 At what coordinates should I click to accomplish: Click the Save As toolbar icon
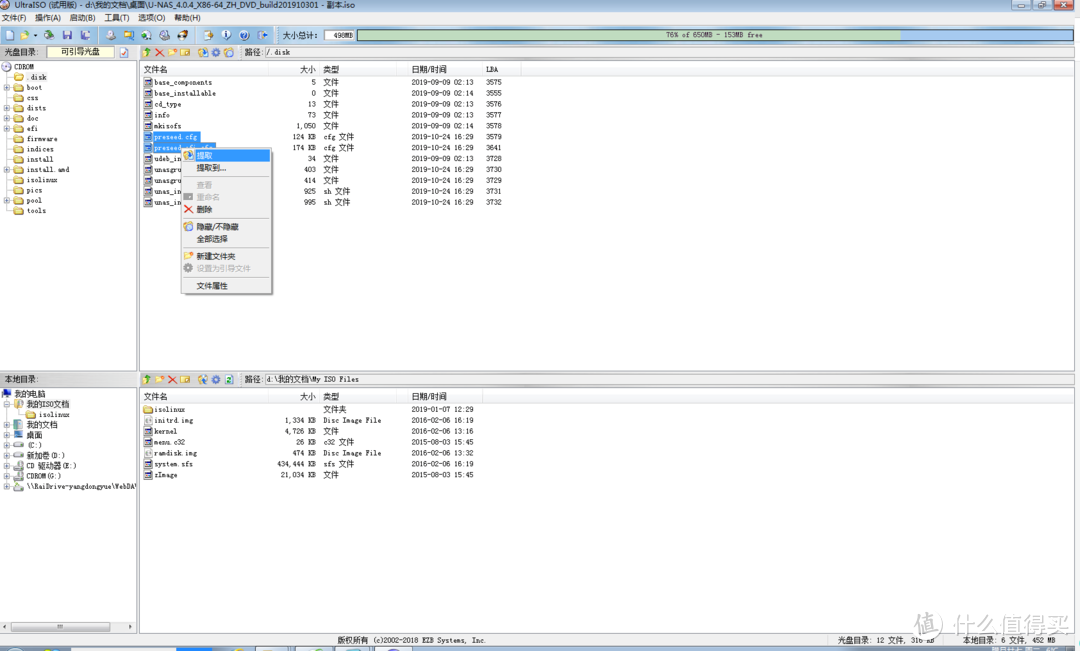point(85,35)
